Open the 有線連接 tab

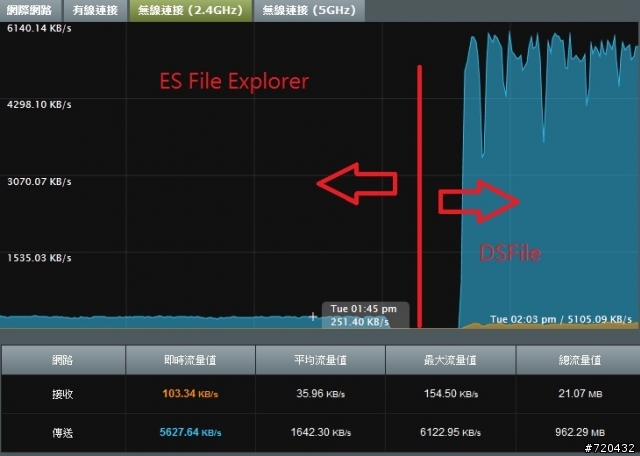(96, 10)
